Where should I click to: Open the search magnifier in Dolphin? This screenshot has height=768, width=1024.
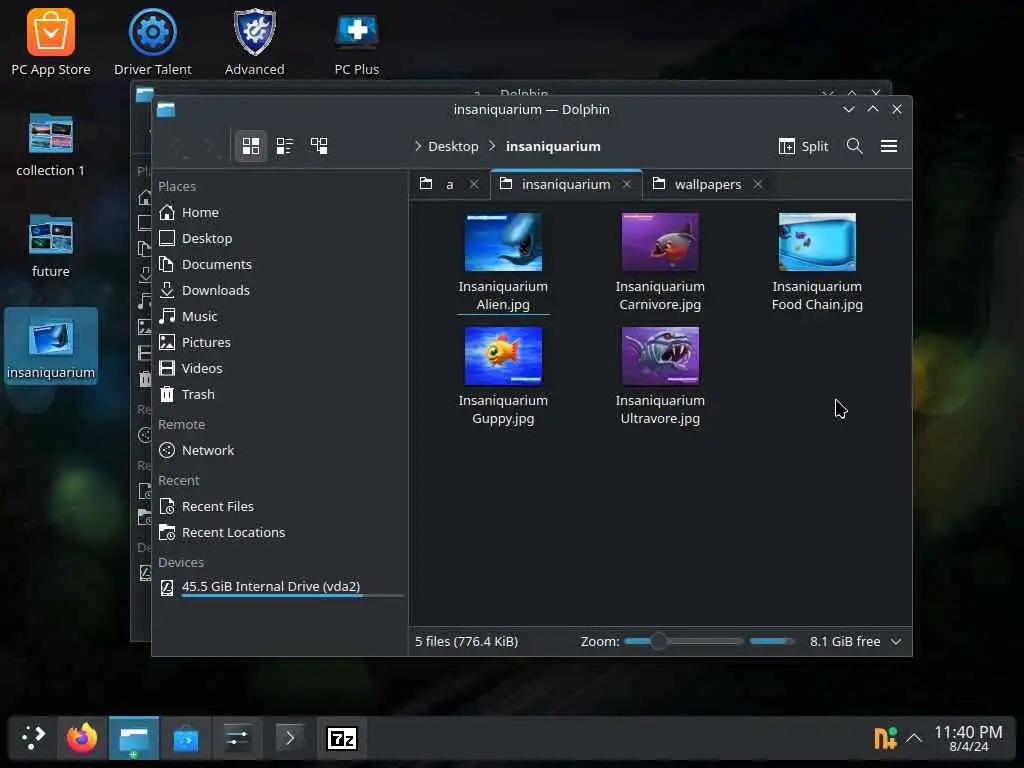click(x=854, y=146)
